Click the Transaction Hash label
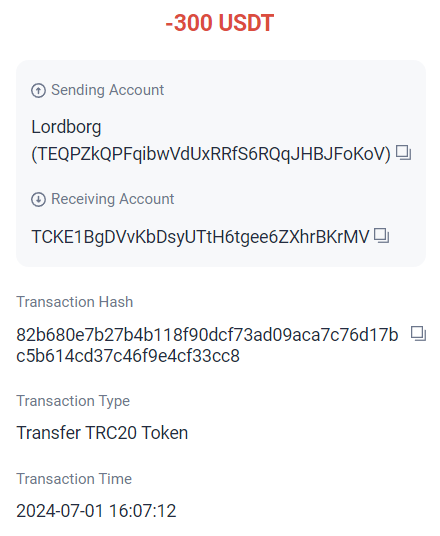The width and height of the screenshot is (440, 536). [x=75, y=302]
